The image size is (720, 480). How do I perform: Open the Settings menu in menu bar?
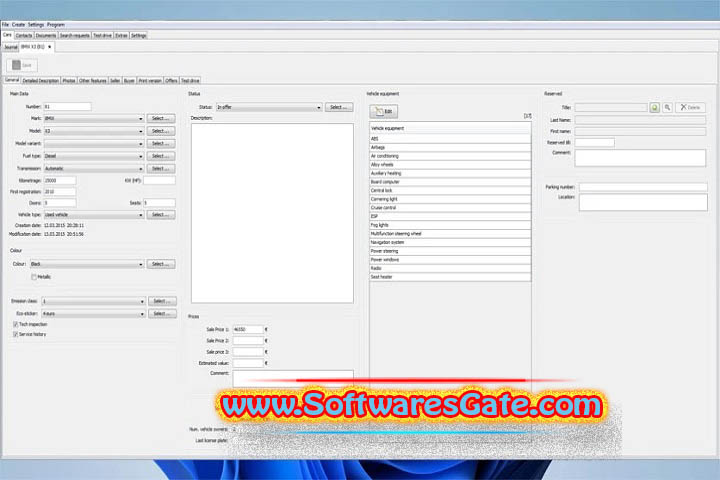(x=36, y=24)
